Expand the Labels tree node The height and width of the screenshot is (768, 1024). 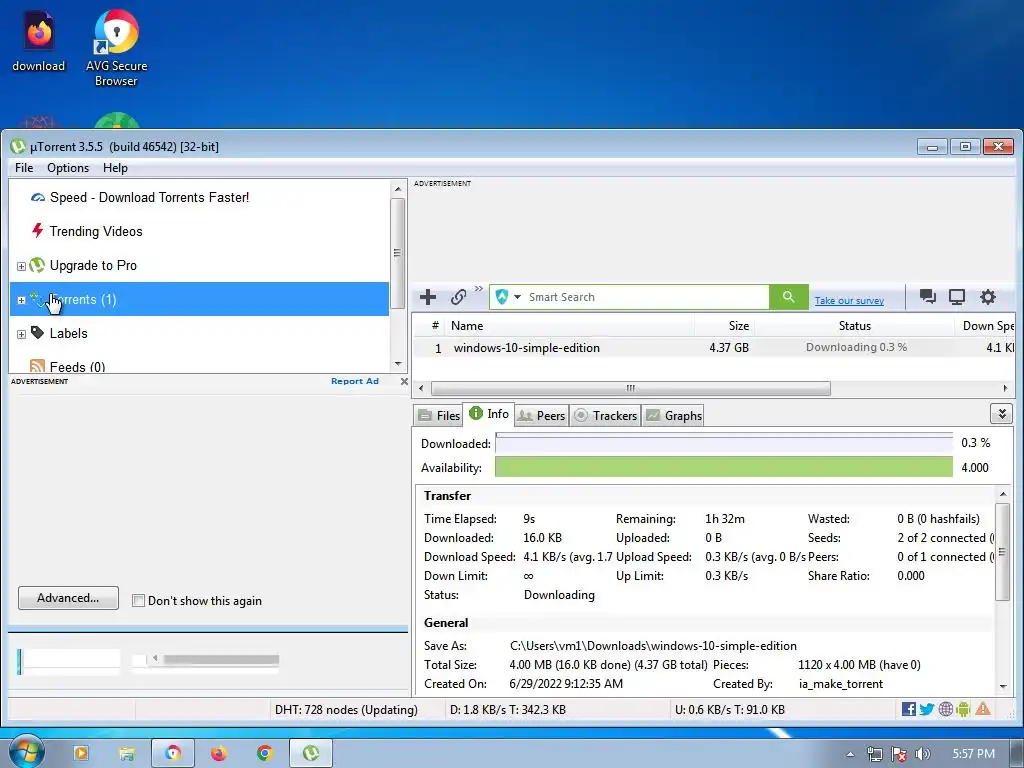click(21, 334)
